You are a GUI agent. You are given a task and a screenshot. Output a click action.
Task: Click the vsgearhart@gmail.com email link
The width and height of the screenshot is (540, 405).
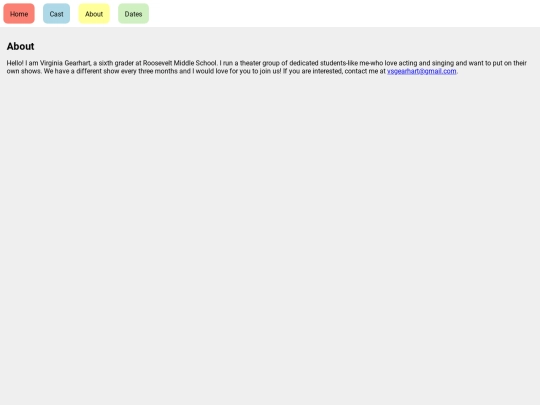[422, 71]
